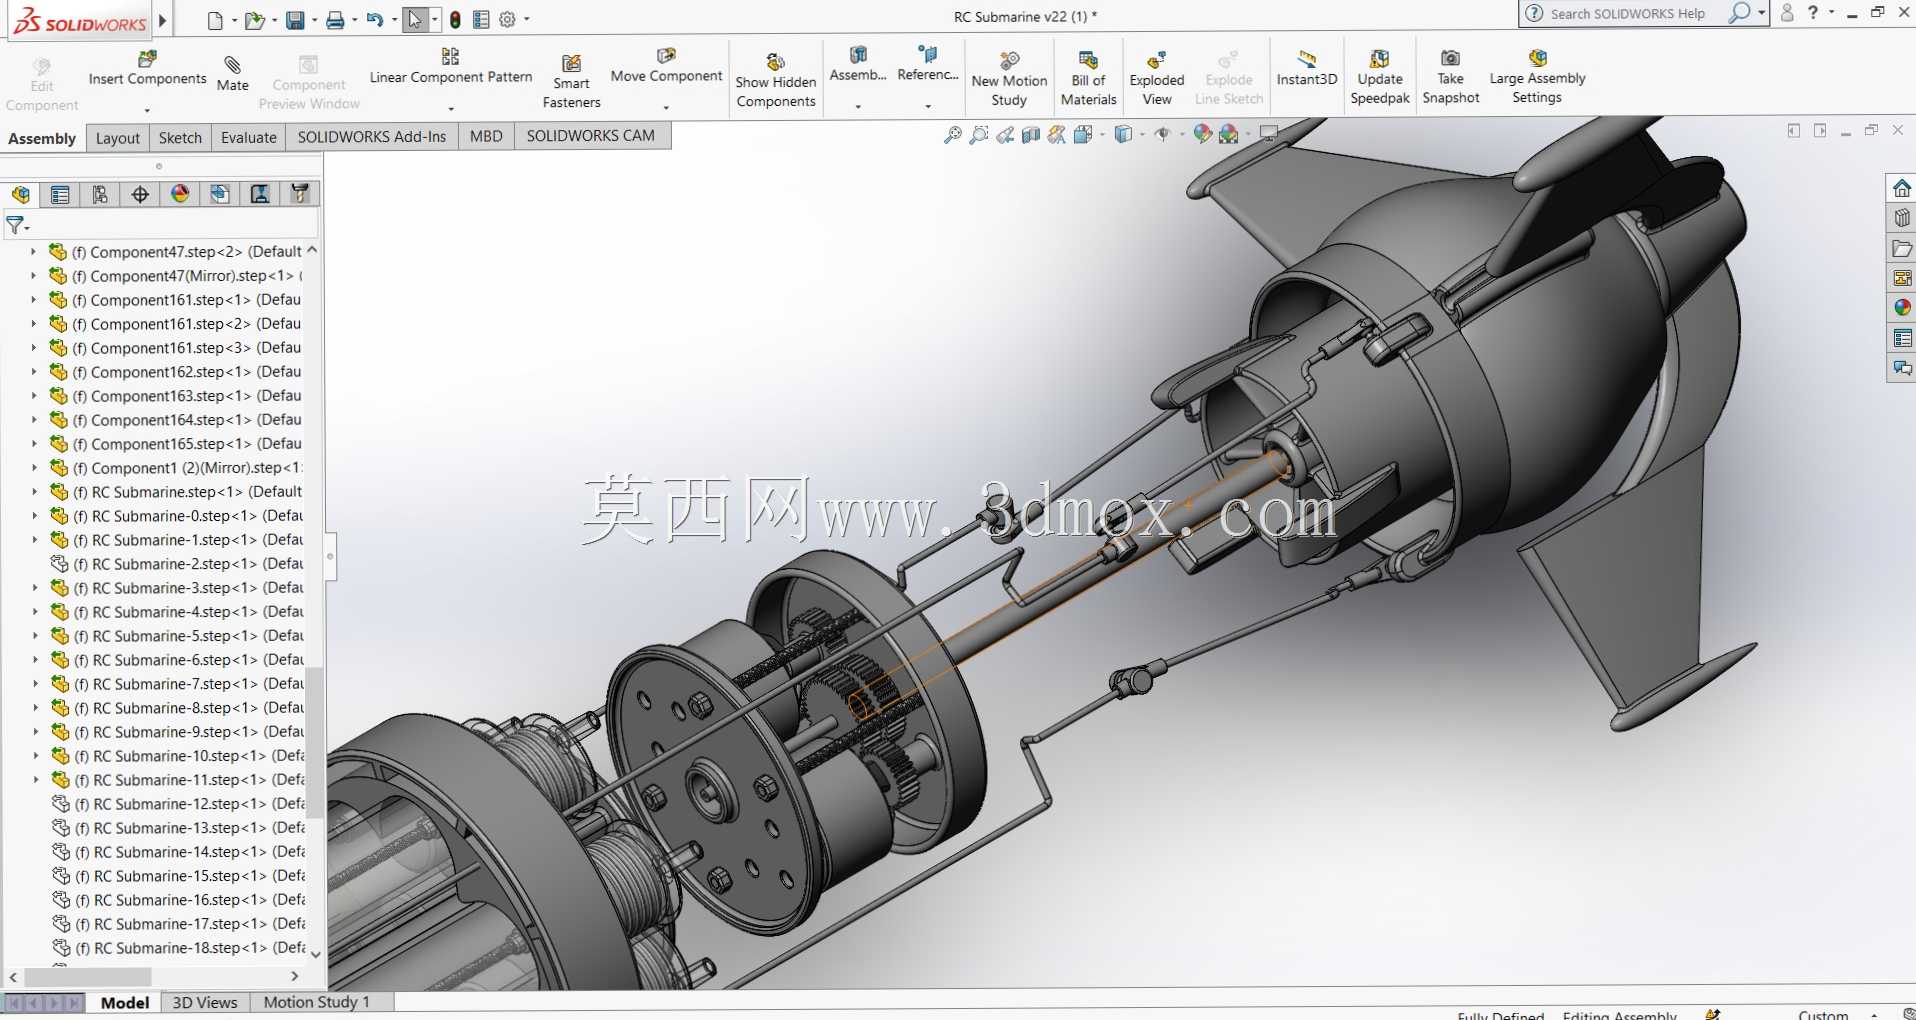
Task: Open Large Assembly Settings
Action: coord(1537,76)
